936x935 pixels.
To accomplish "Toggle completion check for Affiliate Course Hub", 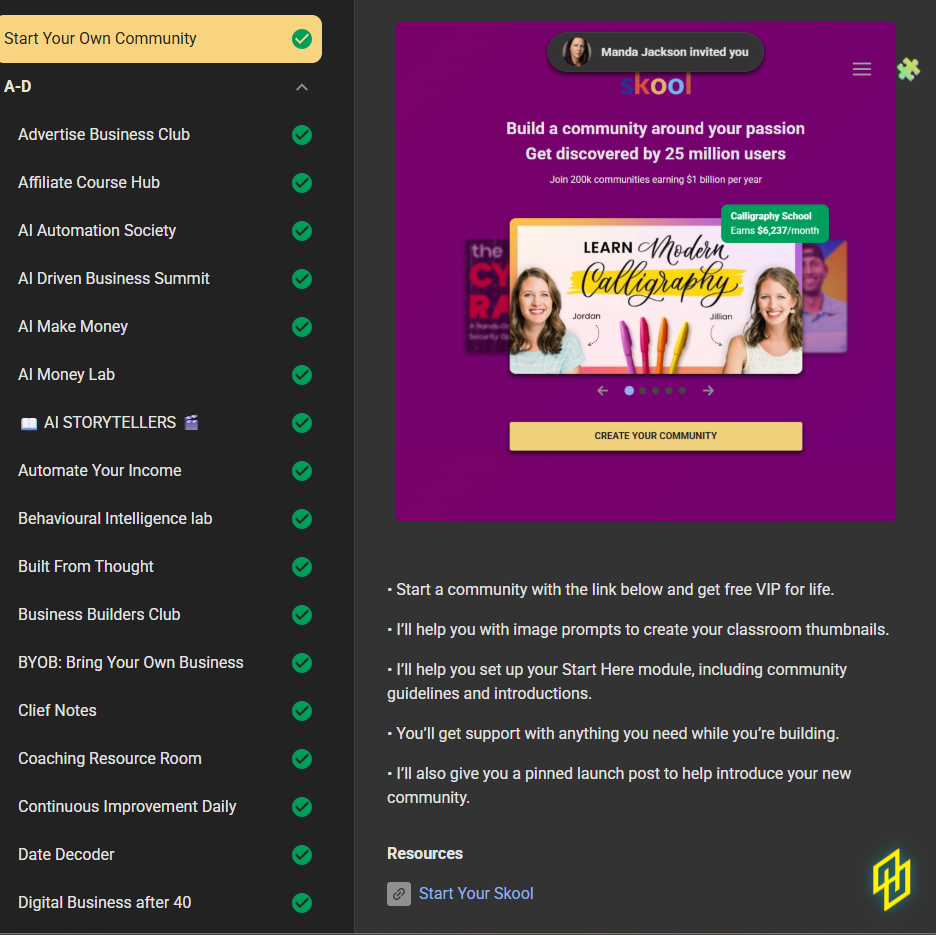I will pos(302,183).
